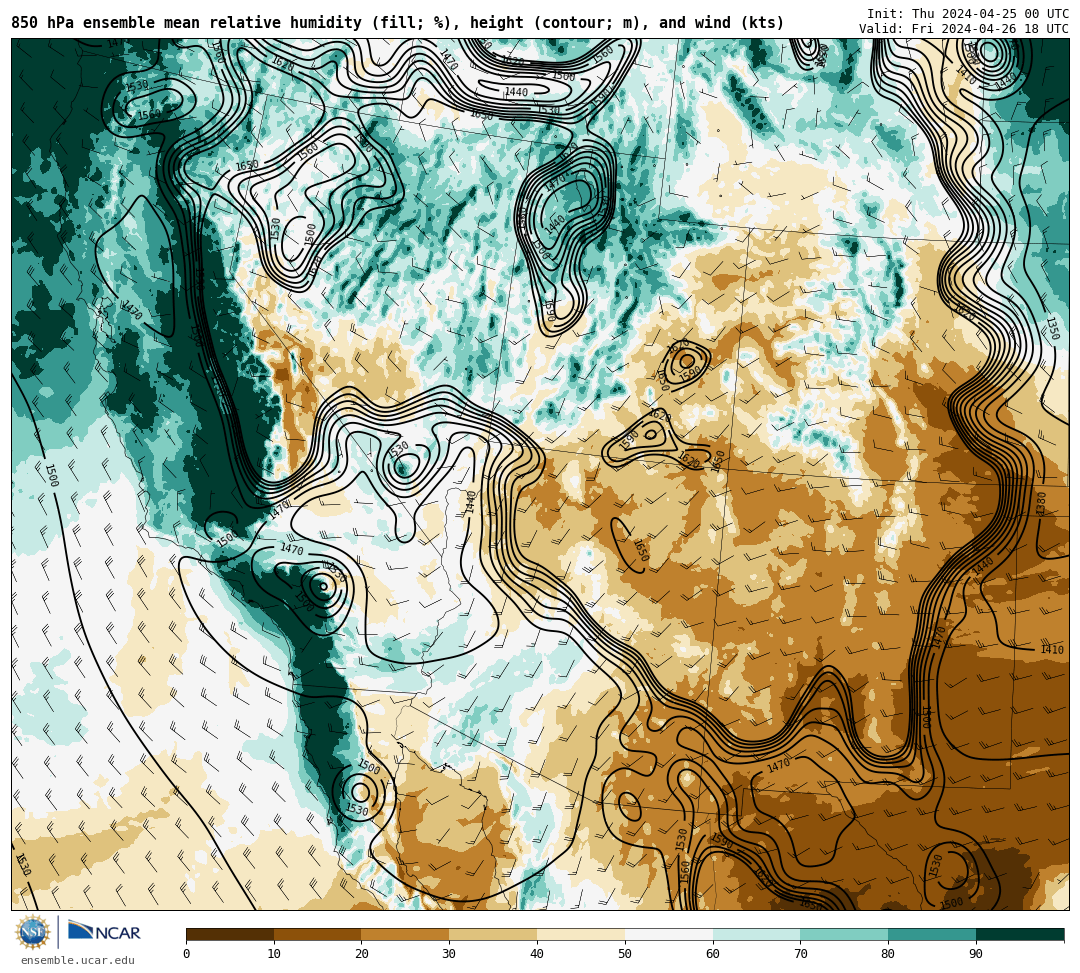
Task: Click the Init: Thu 2024-04-25 00 UTC text
Action: coord(967,14)
